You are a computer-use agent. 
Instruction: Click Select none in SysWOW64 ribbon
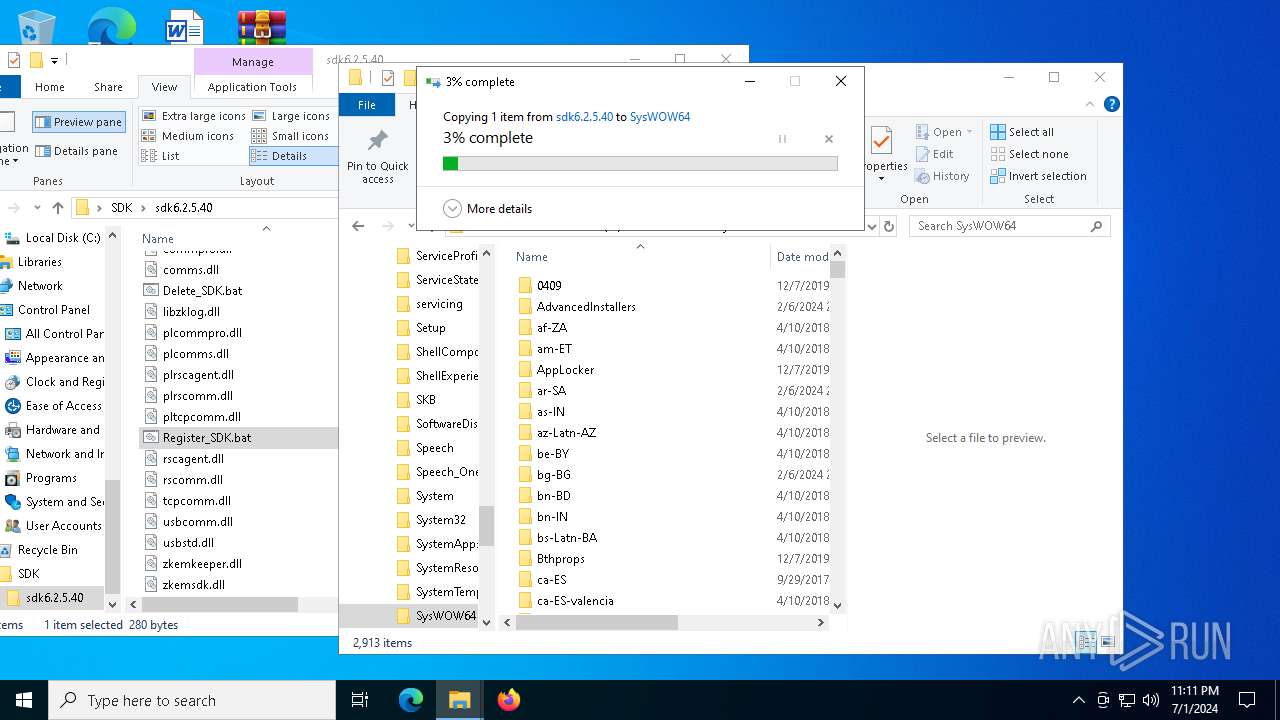[1029, 154]
